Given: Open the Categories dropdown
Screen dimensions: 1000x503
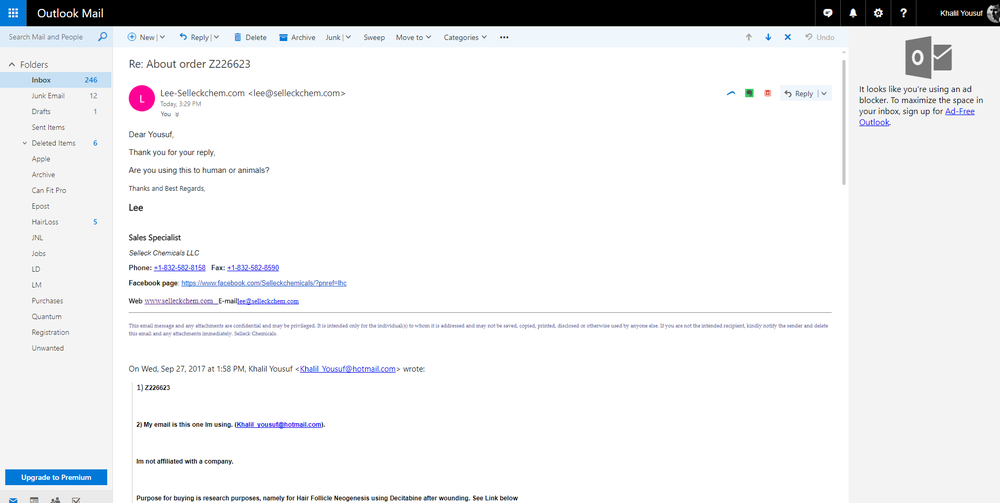Looking at the screenshot, I should 465,37.
